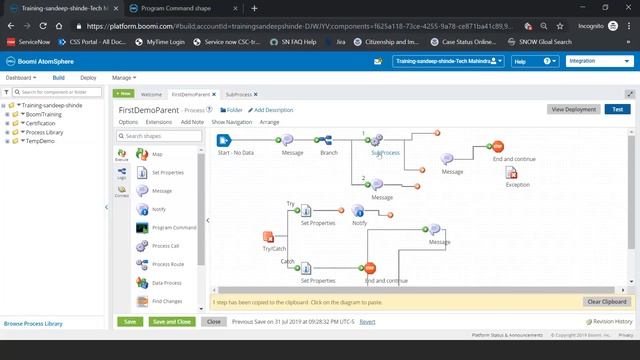
Task: Select the Notify shape on canvas
Action: [x=358, y=211]
